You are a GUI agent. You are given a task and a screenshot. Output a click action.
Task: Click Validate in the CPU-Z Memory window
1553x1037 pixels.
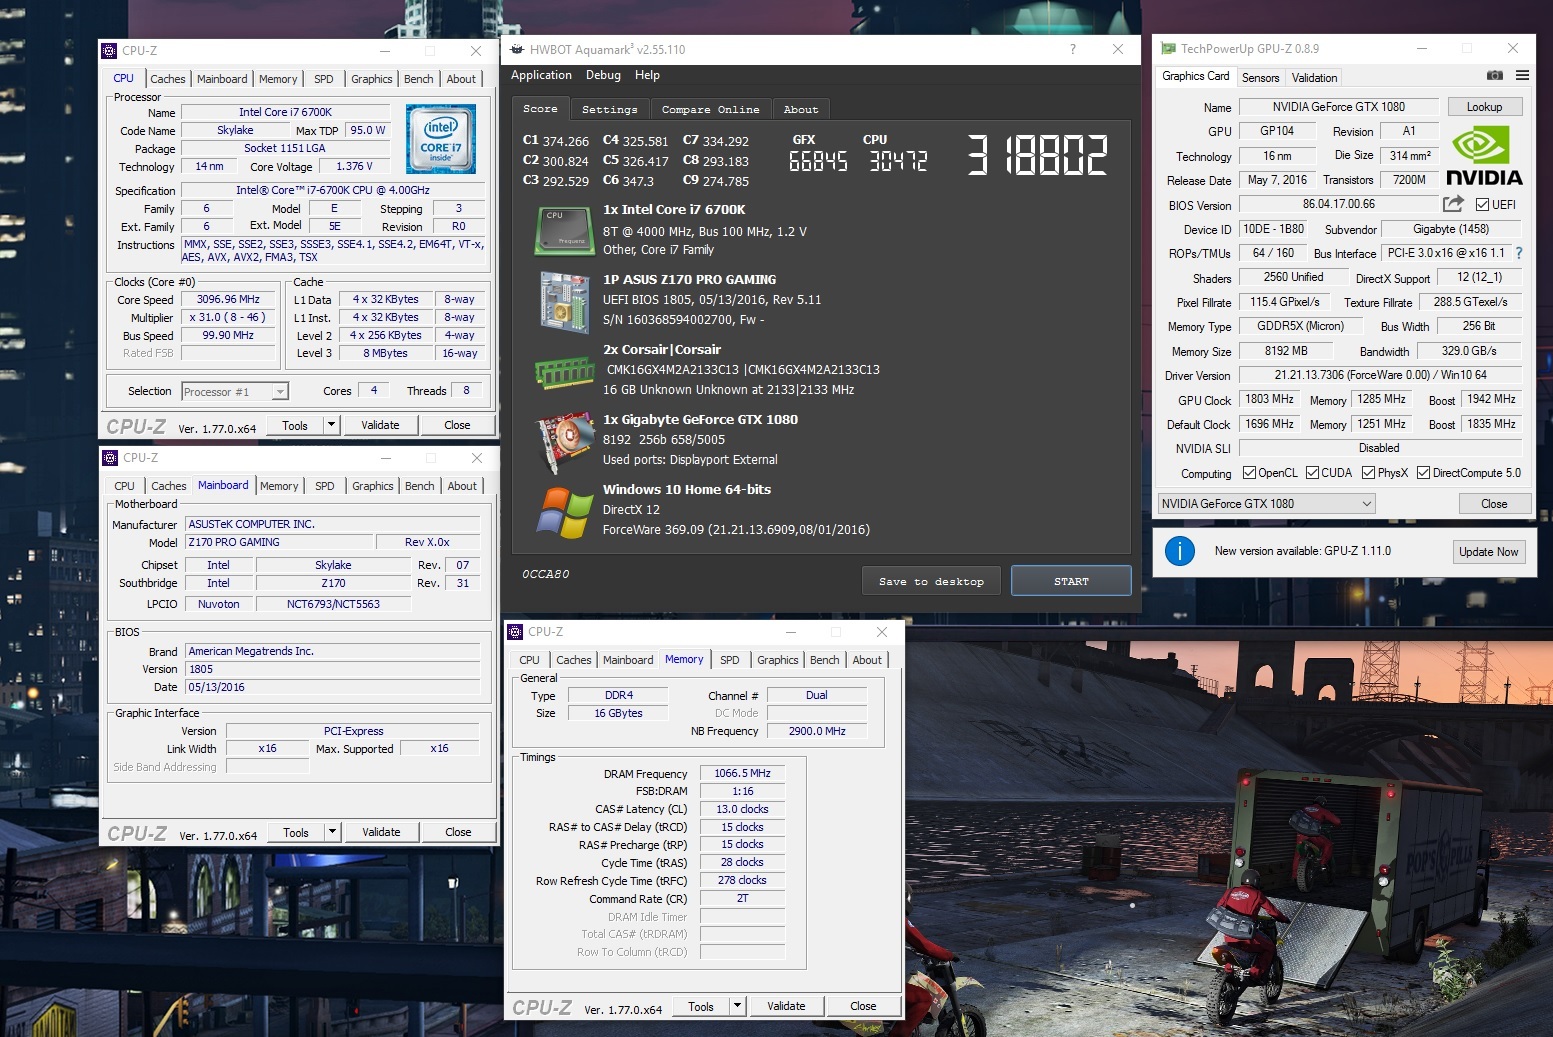tap(786, 1006)
